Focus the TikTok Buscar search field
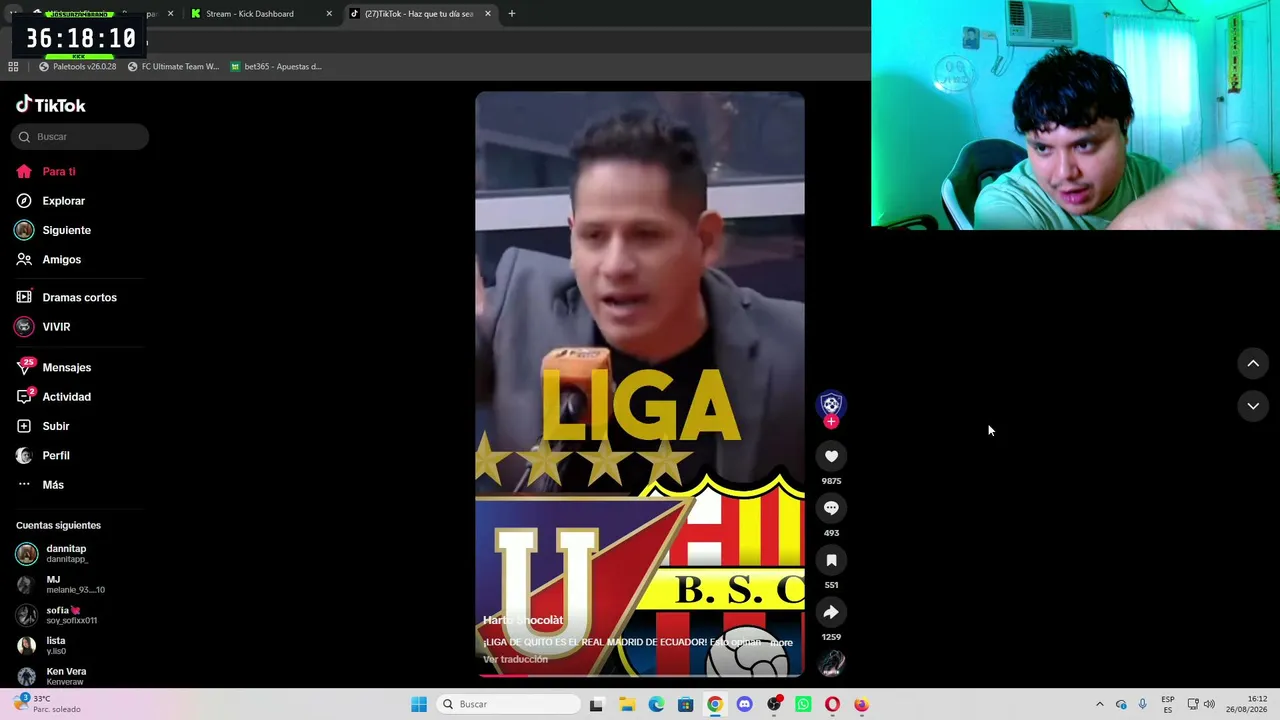This screenshot has width=1280, height=720. 80,137
